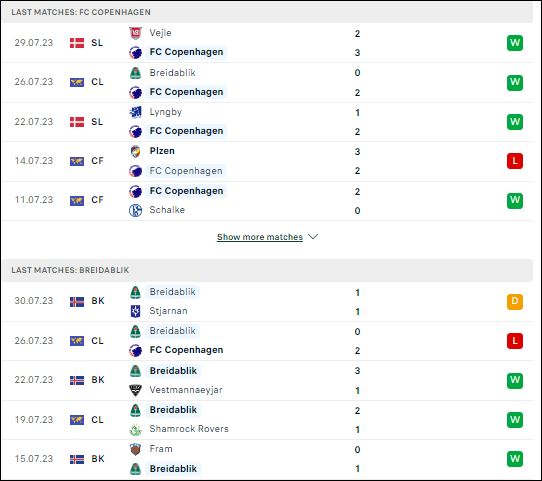Viewport: 542px width, 481px height.
Task: Select Plzen team name in 14.07.23 match
Action: (x=162, y=151)
